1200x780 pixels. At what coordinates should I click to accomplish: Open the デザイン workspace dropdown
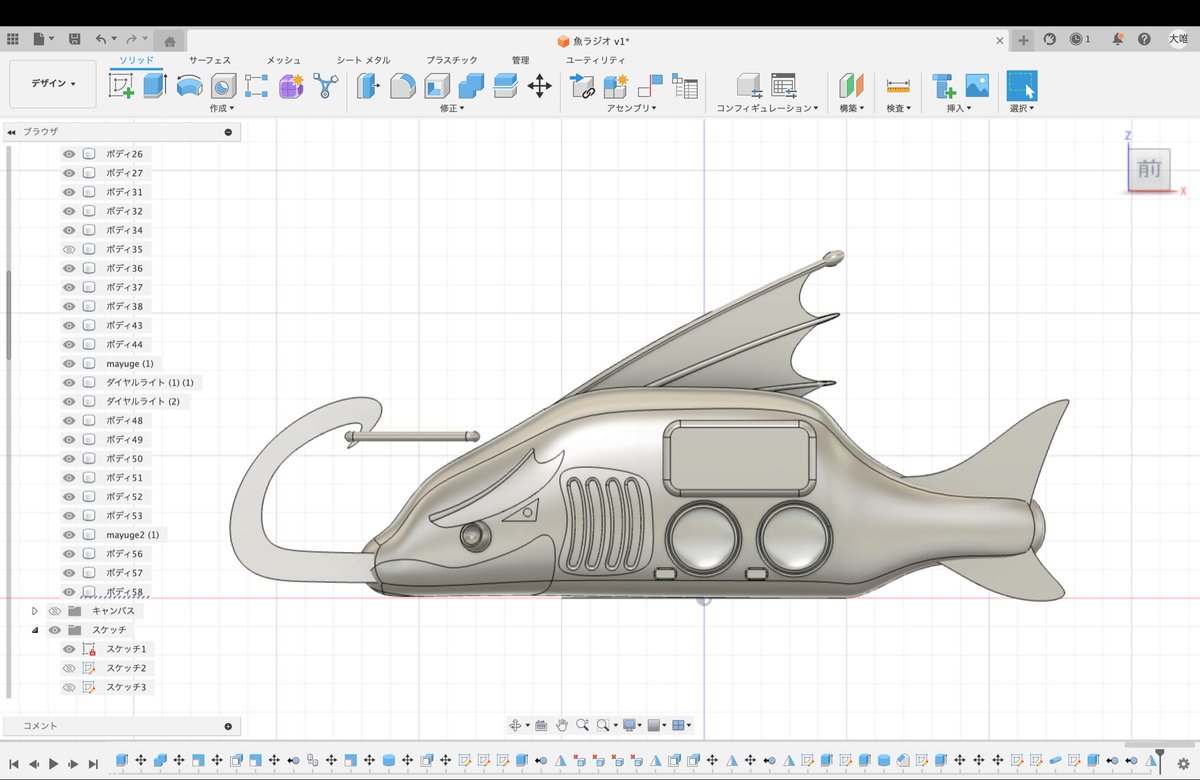pos(52,84)
